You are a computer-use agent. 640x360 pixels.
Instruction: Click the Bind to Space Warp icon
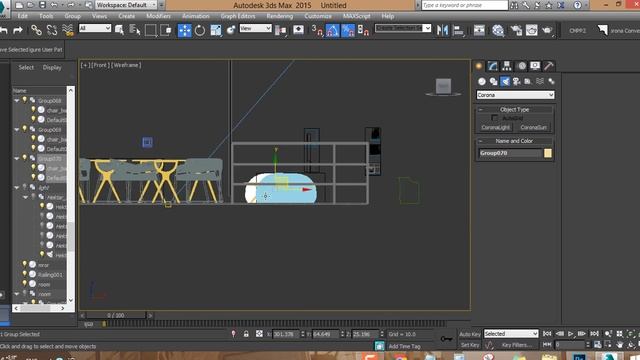67,30
